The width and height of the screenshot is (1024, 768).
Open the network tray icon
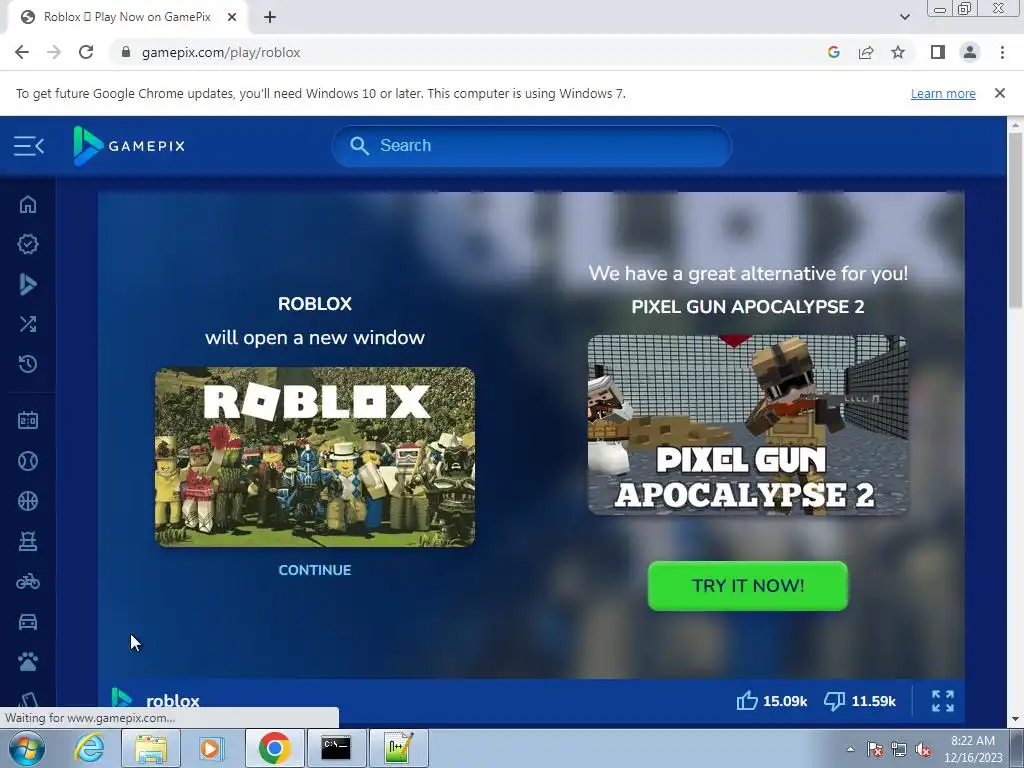(899, 750)
